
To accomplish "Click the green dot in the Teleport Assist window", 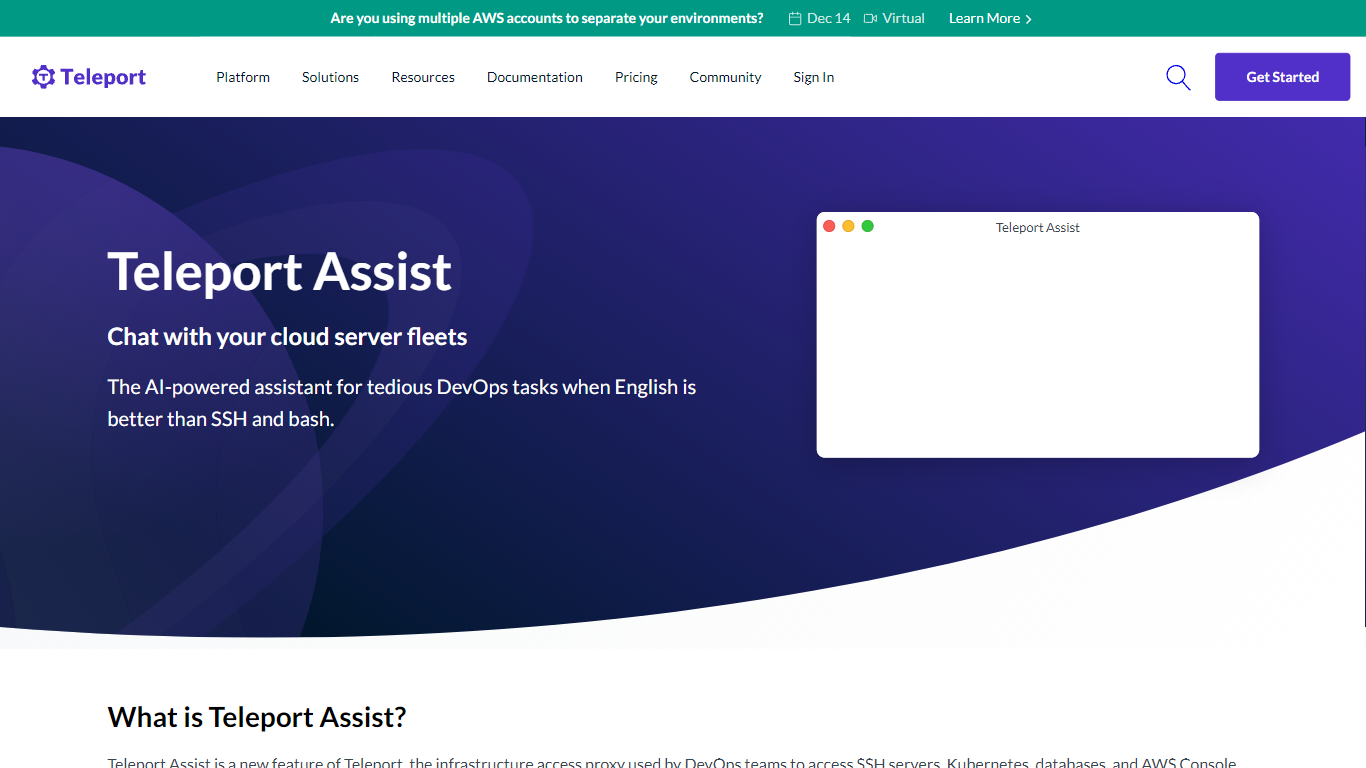I will 868,226.
